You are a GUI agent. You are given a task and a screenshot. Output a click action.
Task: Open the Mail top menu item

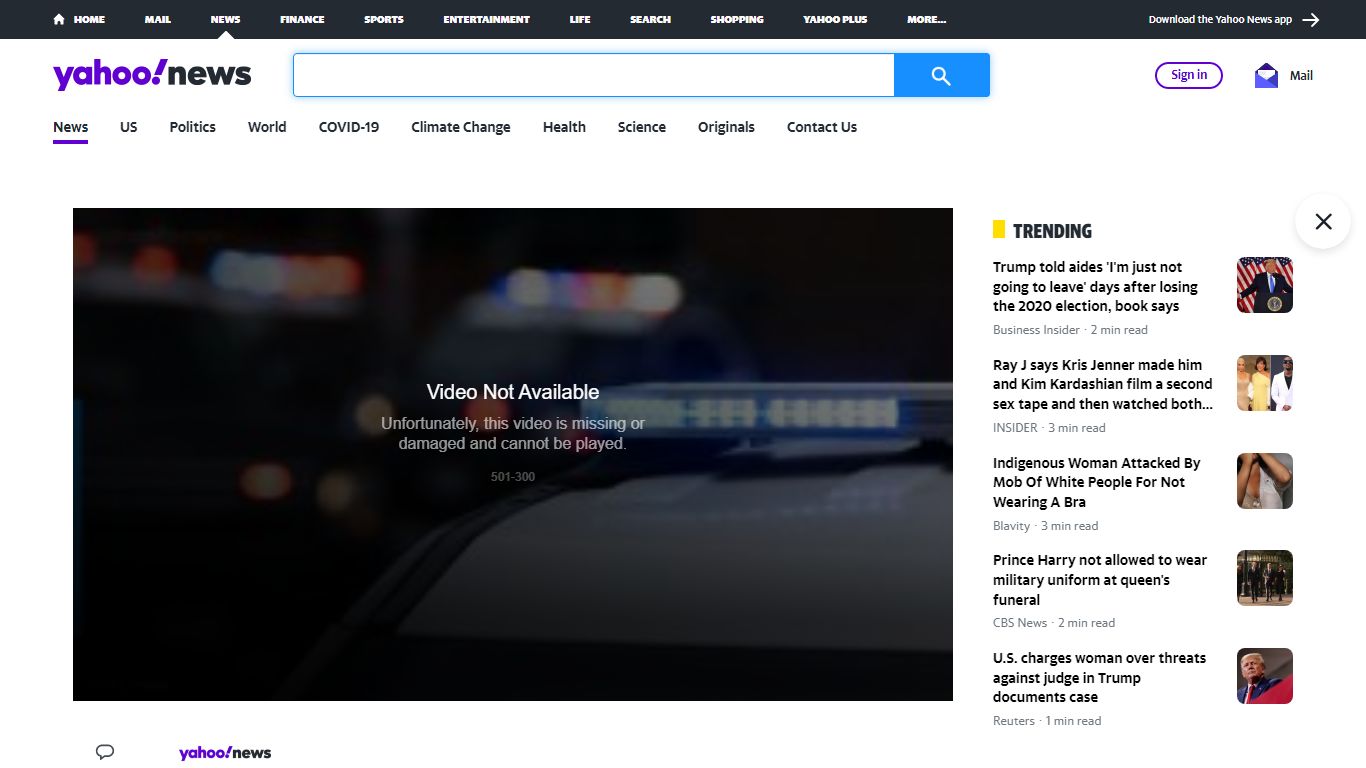[x=158, y=19]
